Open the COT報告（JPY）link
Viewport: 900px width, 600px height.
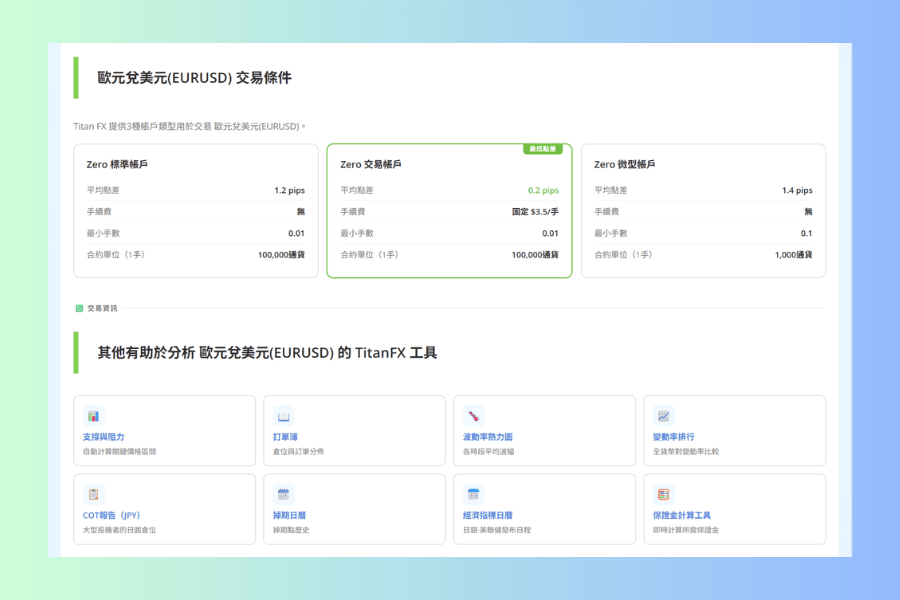pyautogui.click(x=111, y=515)
